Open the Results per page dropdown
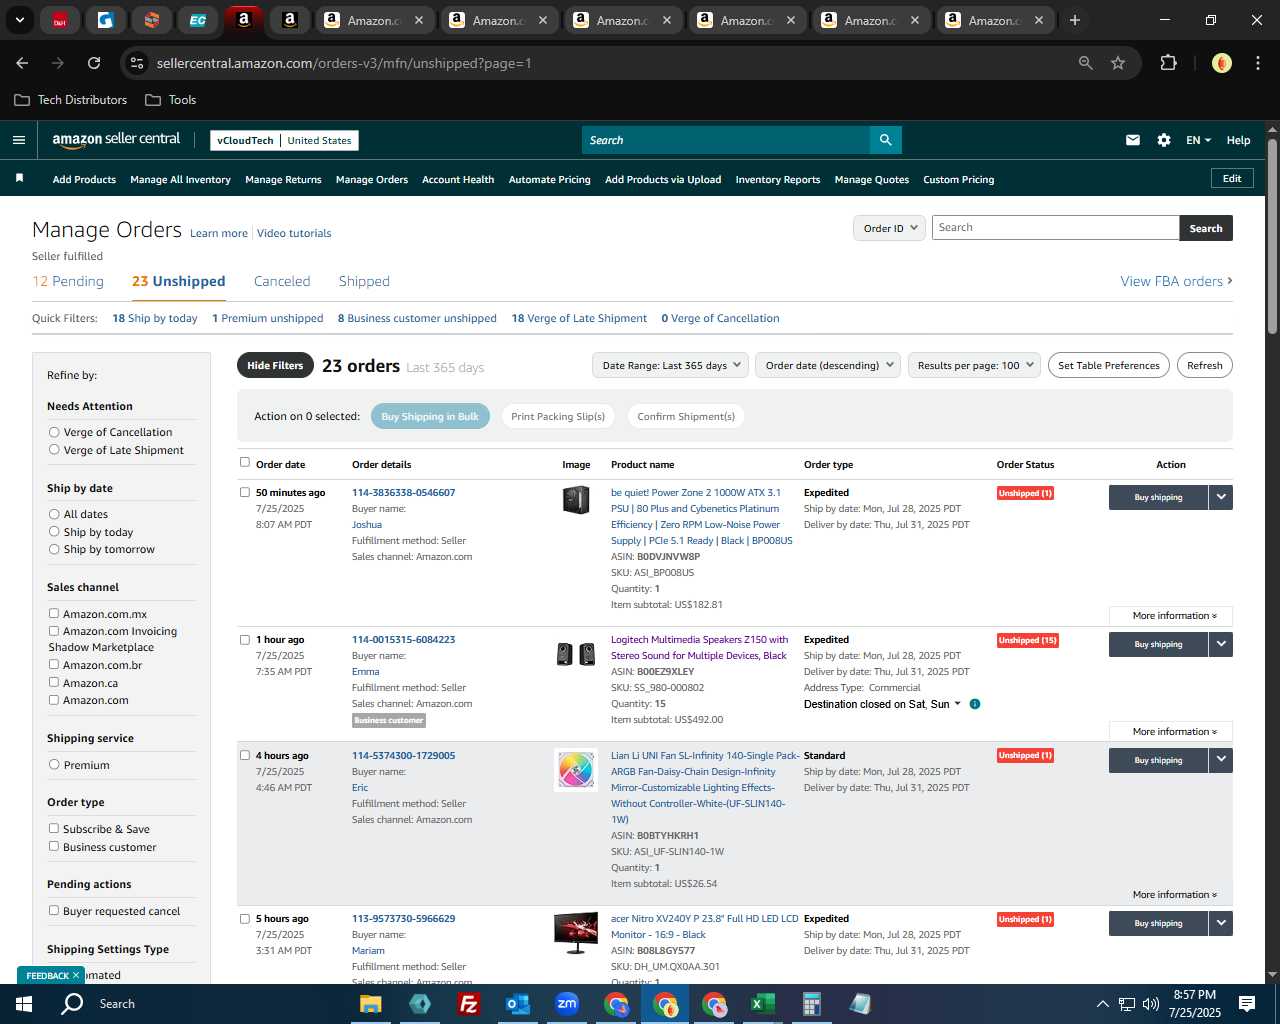Screen dimensions: 1280x1024 (975, 365)
